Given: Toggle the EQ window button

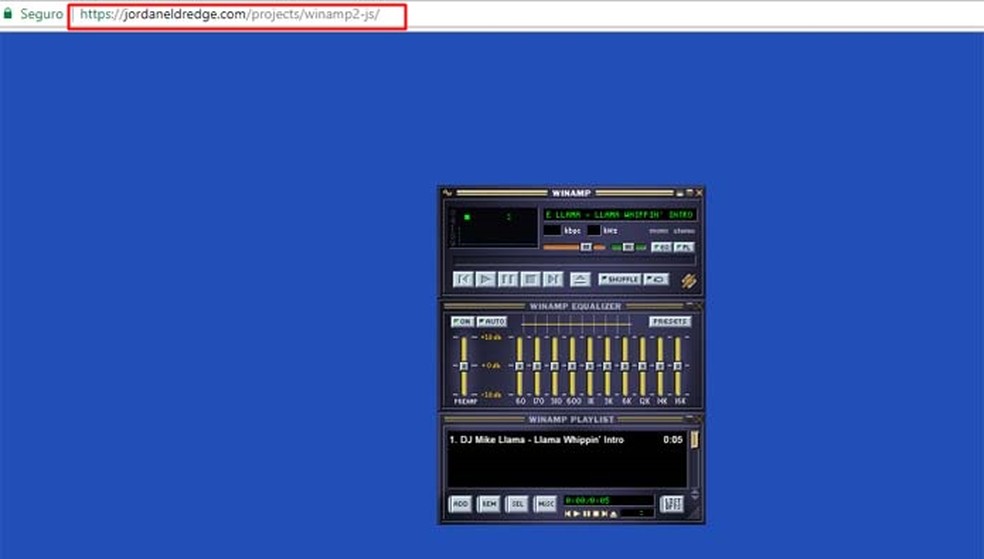Looking at the screenshot, I should 661,247.
